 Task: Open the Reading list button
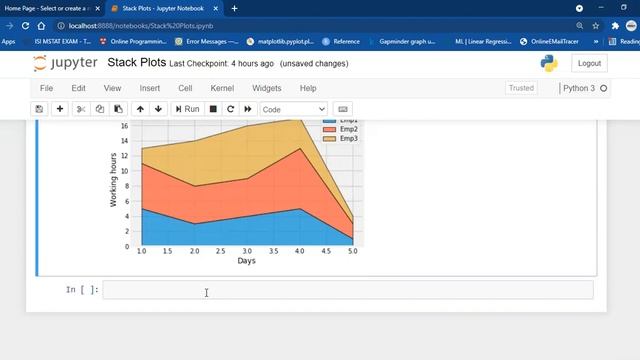point(624,41)
